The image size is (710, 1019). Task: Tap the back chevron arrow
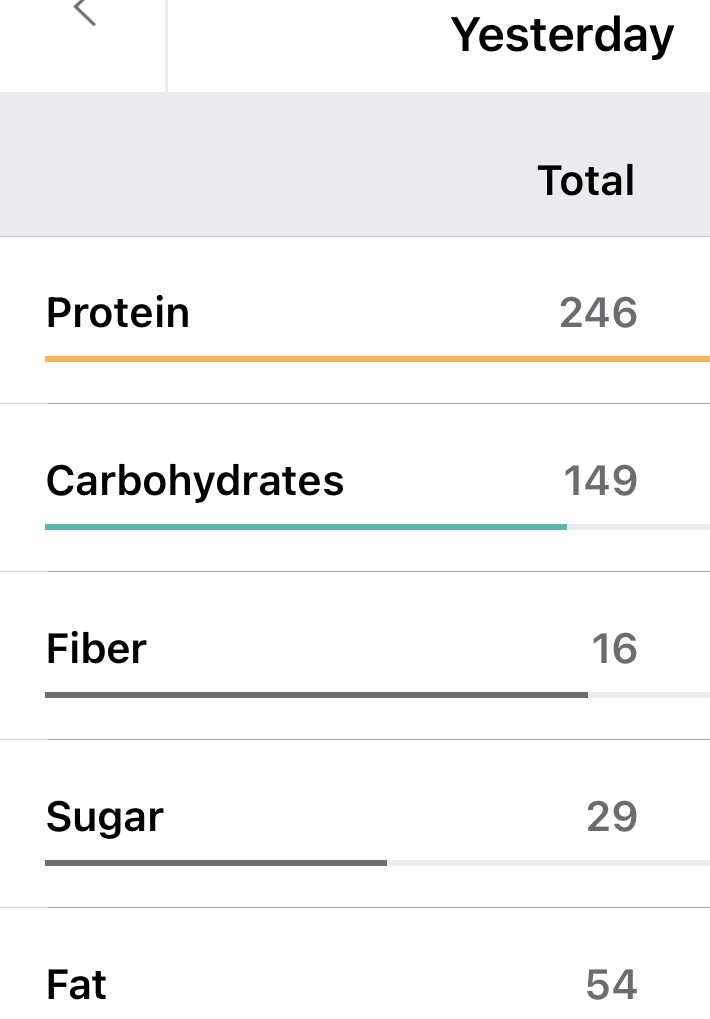click(x=85, y=12)
